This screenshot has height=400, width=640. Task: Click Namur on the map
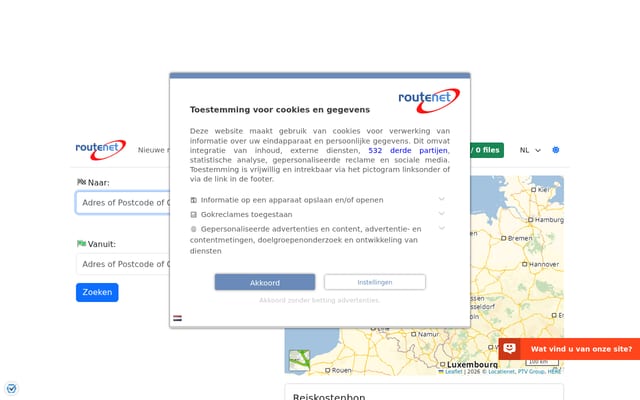click(x=425, y=334)
